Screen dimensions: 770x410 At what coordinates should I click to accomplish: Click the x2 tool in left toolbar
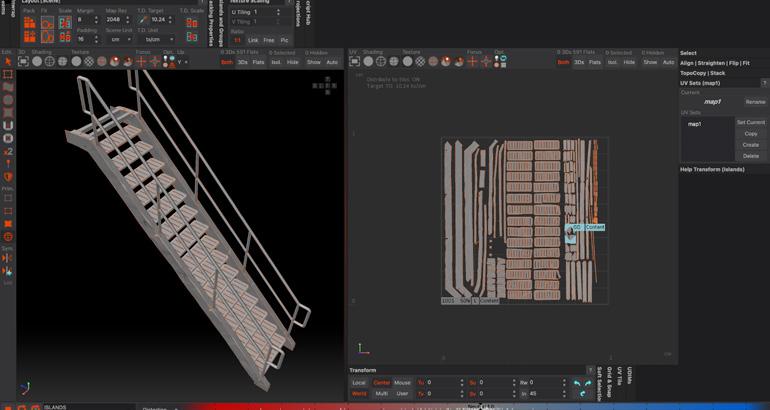pos(8,151)
